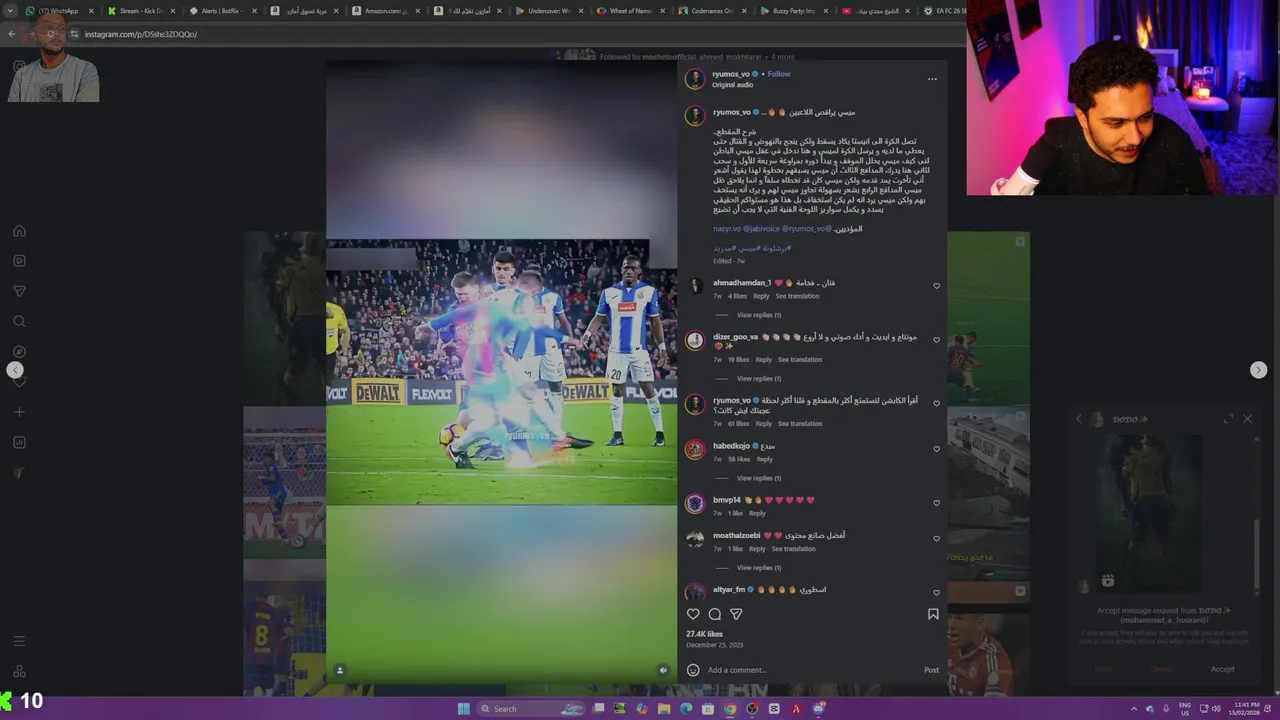
Task: Expand replies under dizer_goo_va's comment
Action: tap(759, 379)
